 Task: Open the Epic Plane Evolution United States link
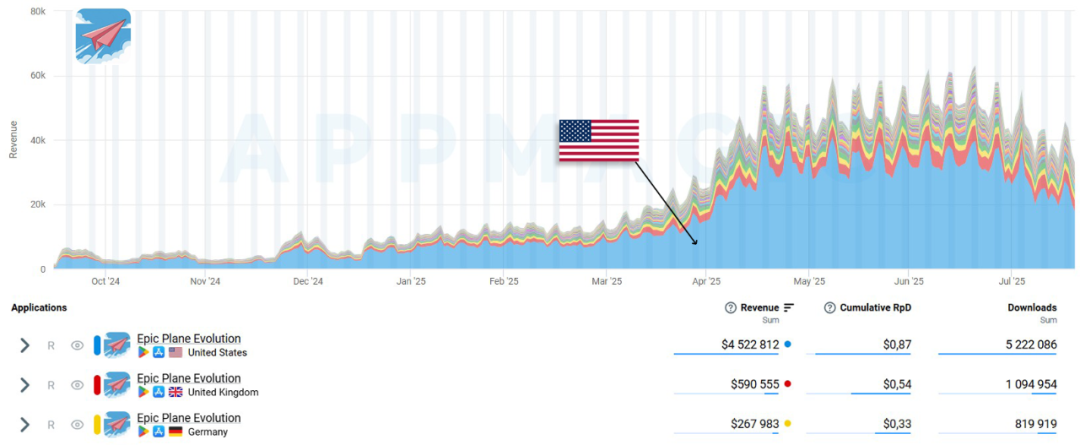point(189,339)
